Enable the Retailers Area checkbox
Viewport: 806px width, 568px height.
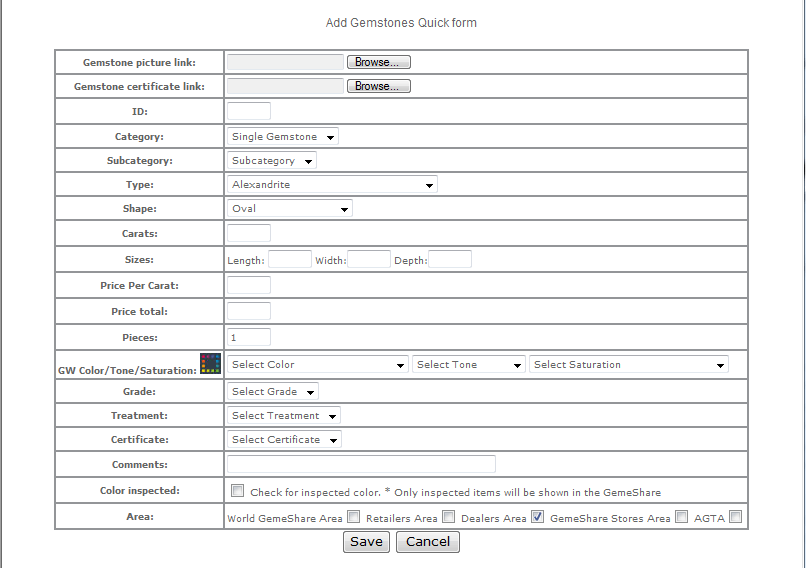(x=448, y=517)
